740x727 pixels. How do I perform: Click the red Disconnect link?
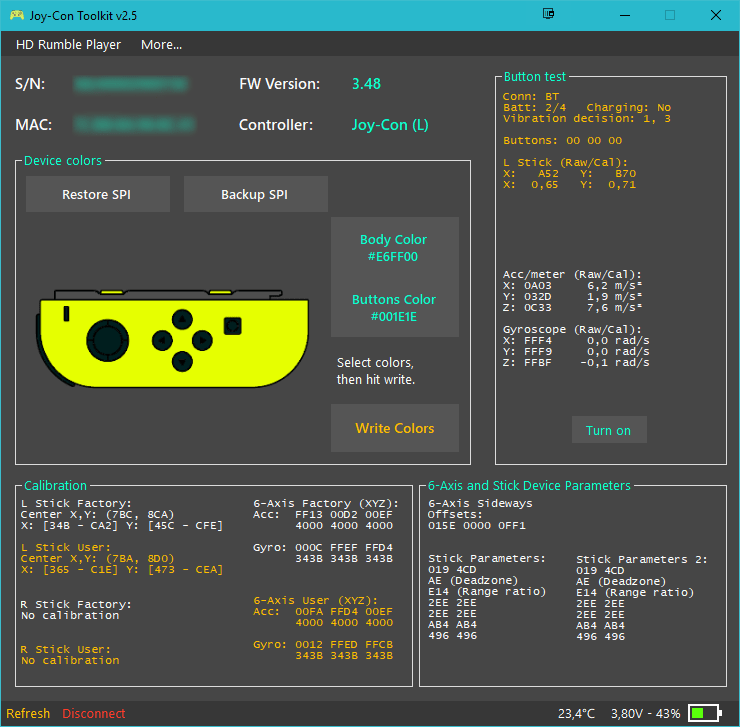93,713
